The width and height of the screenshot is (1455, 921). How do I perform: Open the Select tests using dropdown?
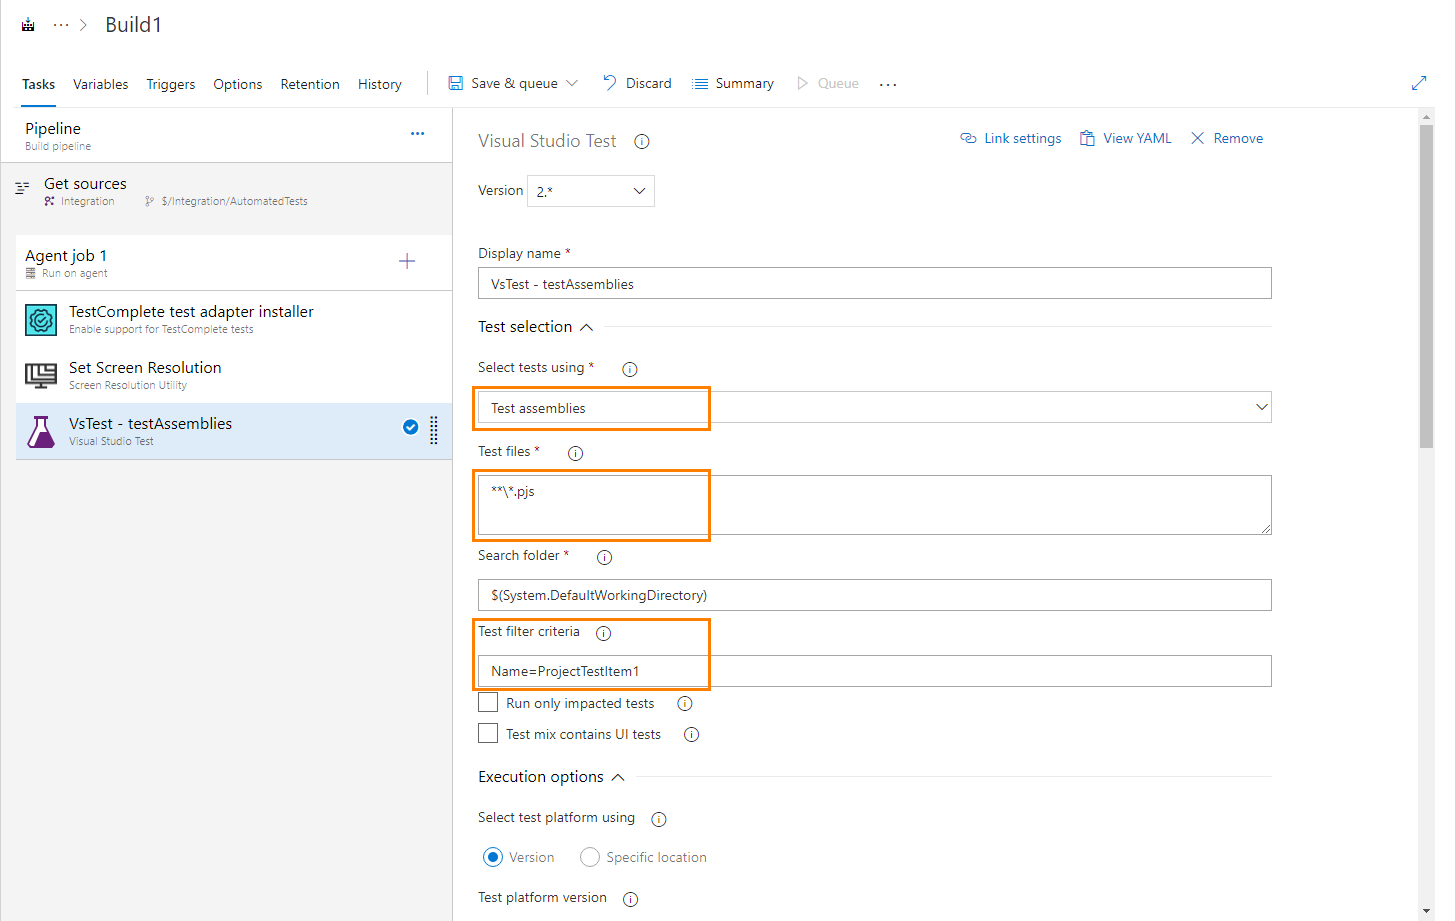pos(1261,407)
